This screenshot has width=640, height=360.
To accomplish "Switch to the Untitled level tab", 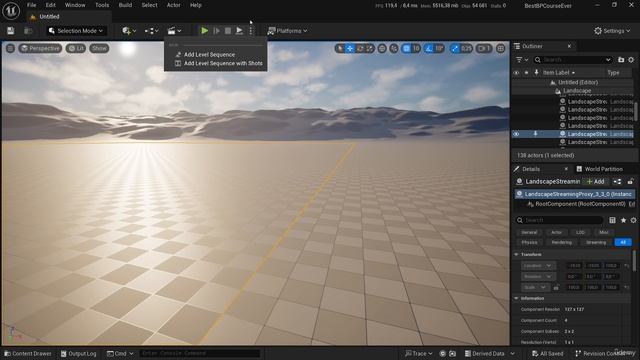I will [49, 17].
